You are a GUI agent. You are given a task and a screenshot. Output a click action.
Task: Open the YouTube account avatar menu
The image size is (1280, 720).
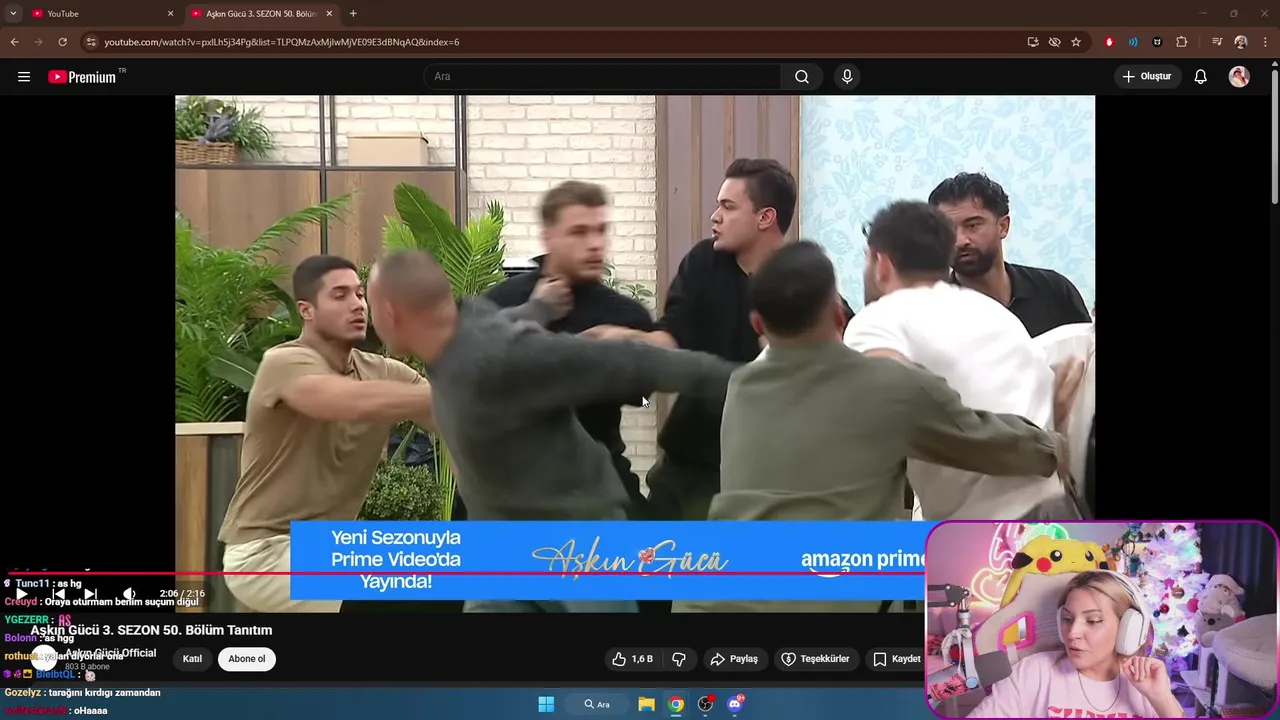(x=1239, y=77)
